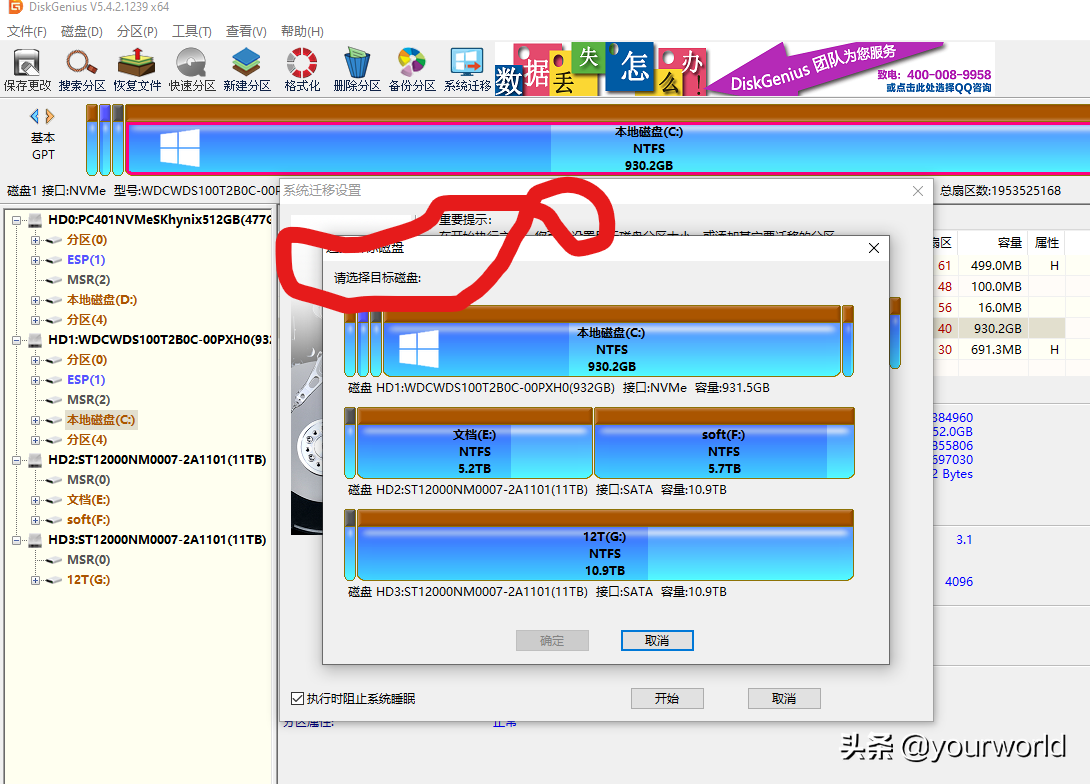1090x784 pixels.
Task: Click Cancel (取消) in target disk dialog
Action: coord(657,641)
